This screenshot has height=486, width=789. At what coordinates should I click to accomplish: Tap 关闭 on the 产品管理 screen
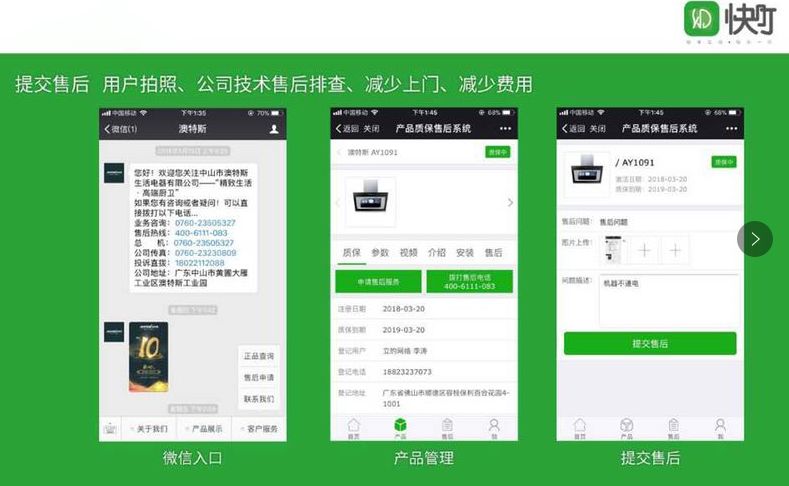click(x=371, y=129)
